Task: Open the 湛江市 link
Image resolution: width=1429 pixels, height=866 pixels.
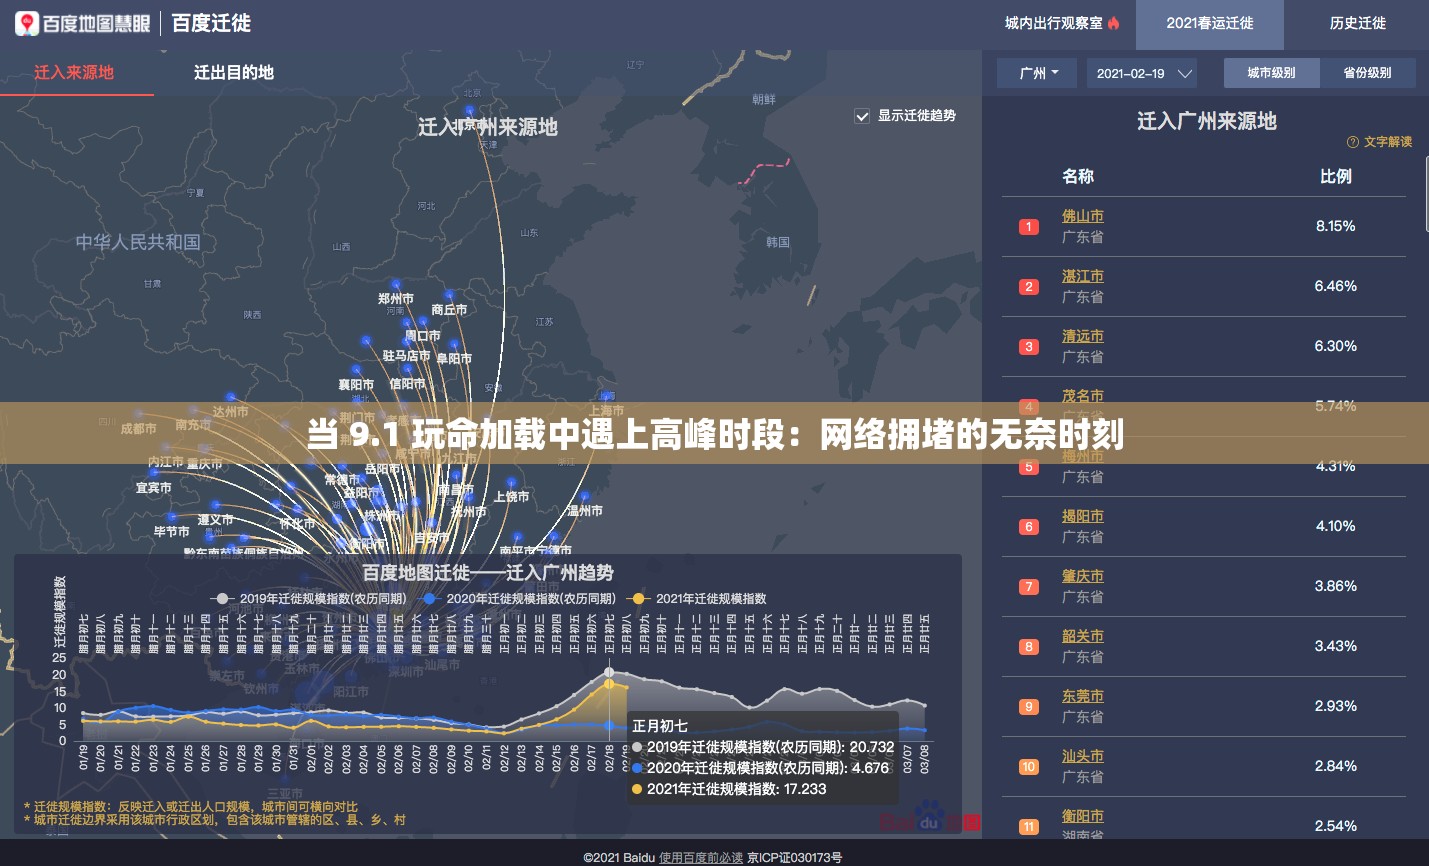Action: tap(1083, 276)
